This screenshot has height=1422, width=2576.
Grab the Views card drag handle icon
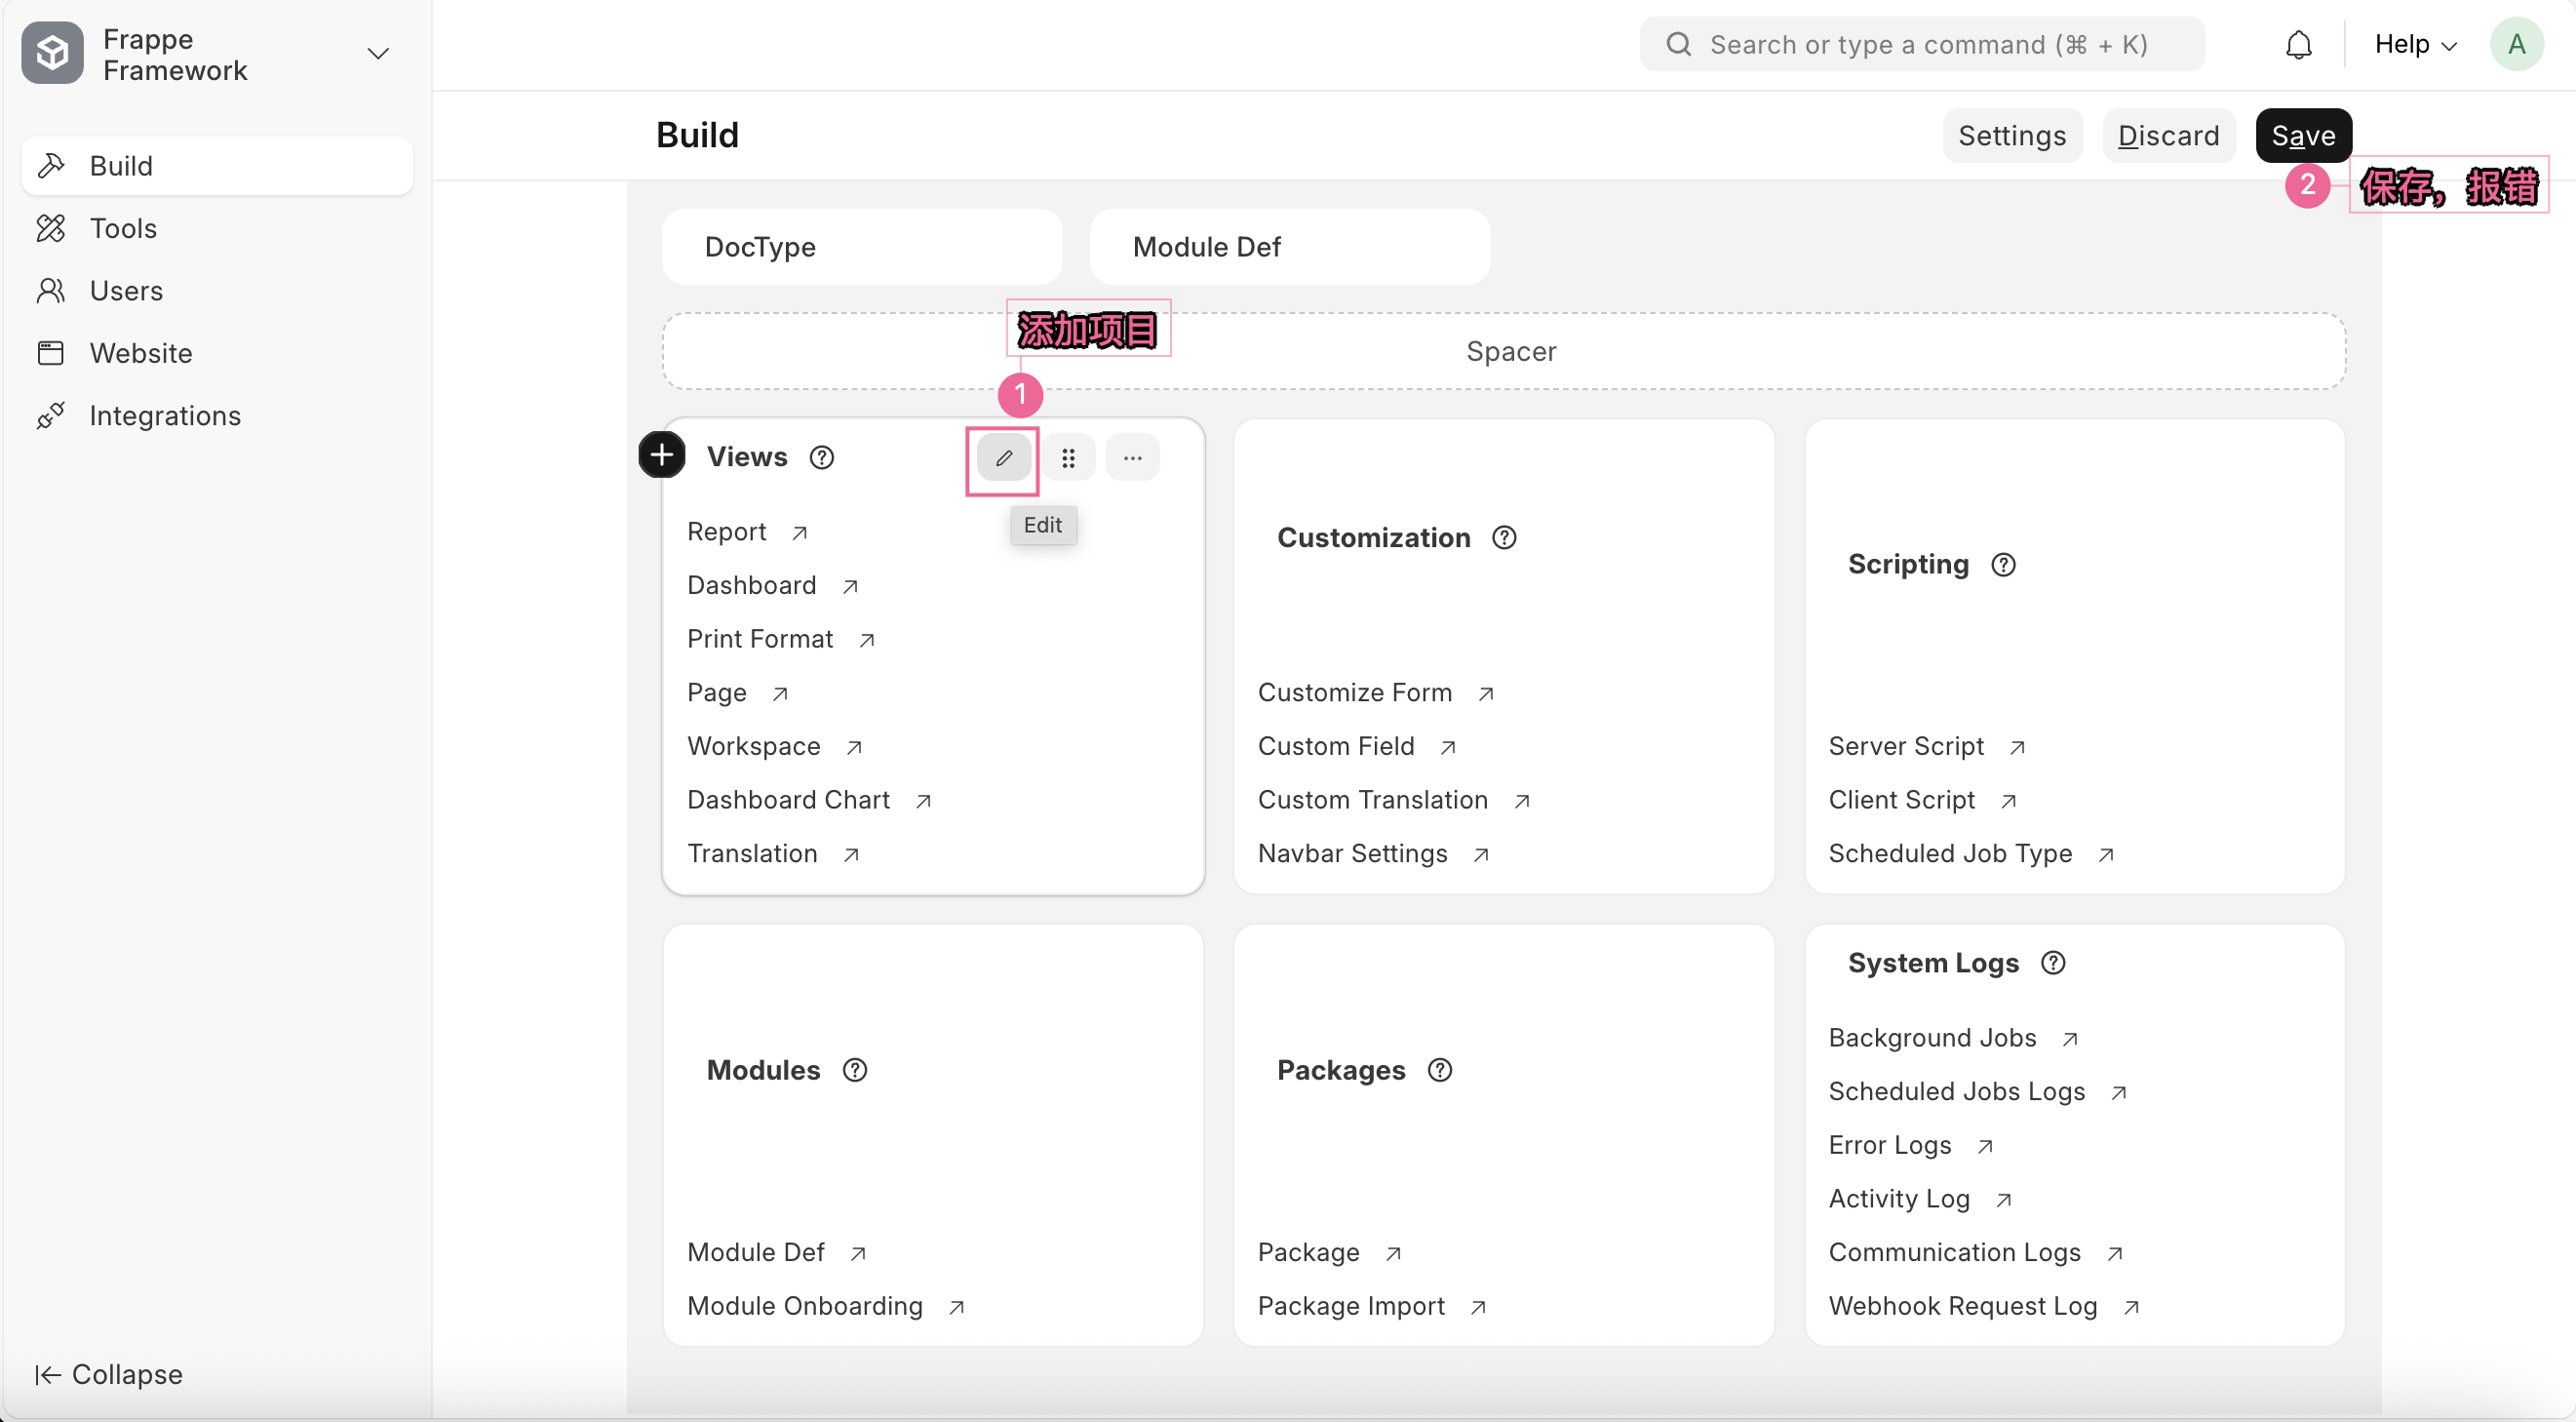(x=1068, y=458)
